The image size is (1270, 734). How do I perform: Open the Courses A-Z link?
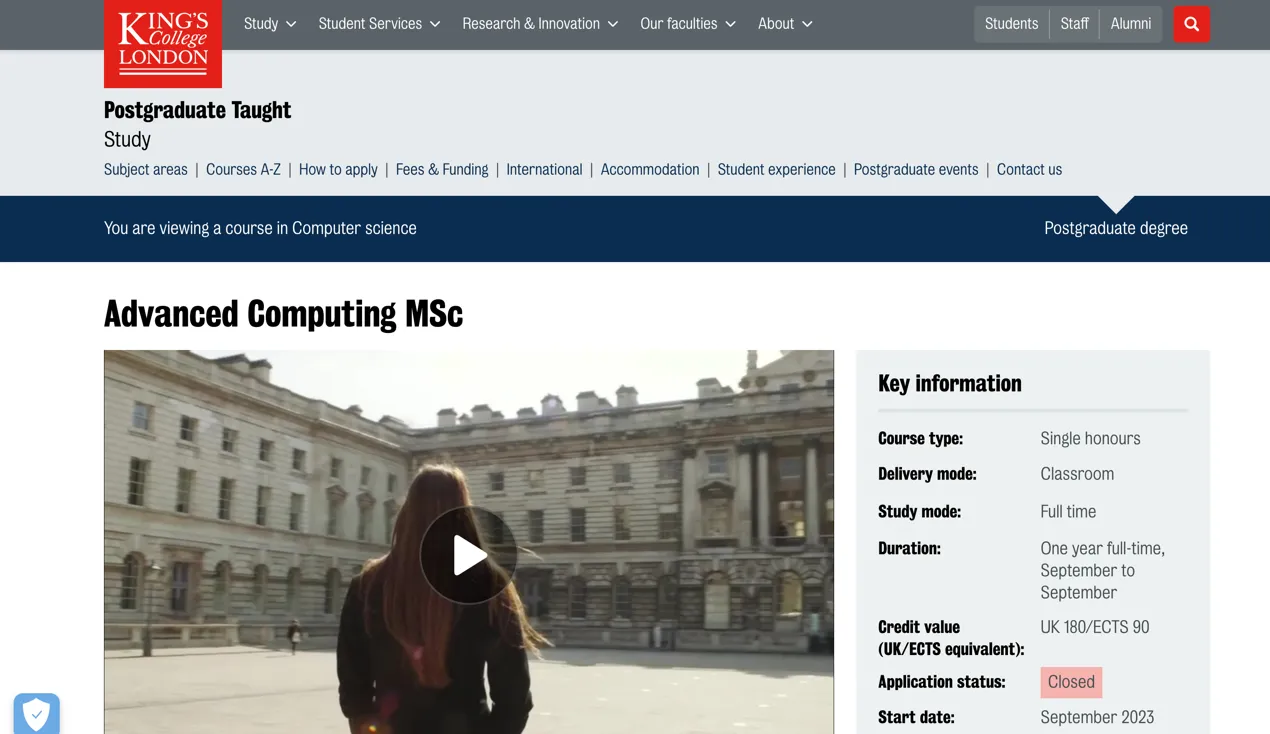tap(243, 170)
